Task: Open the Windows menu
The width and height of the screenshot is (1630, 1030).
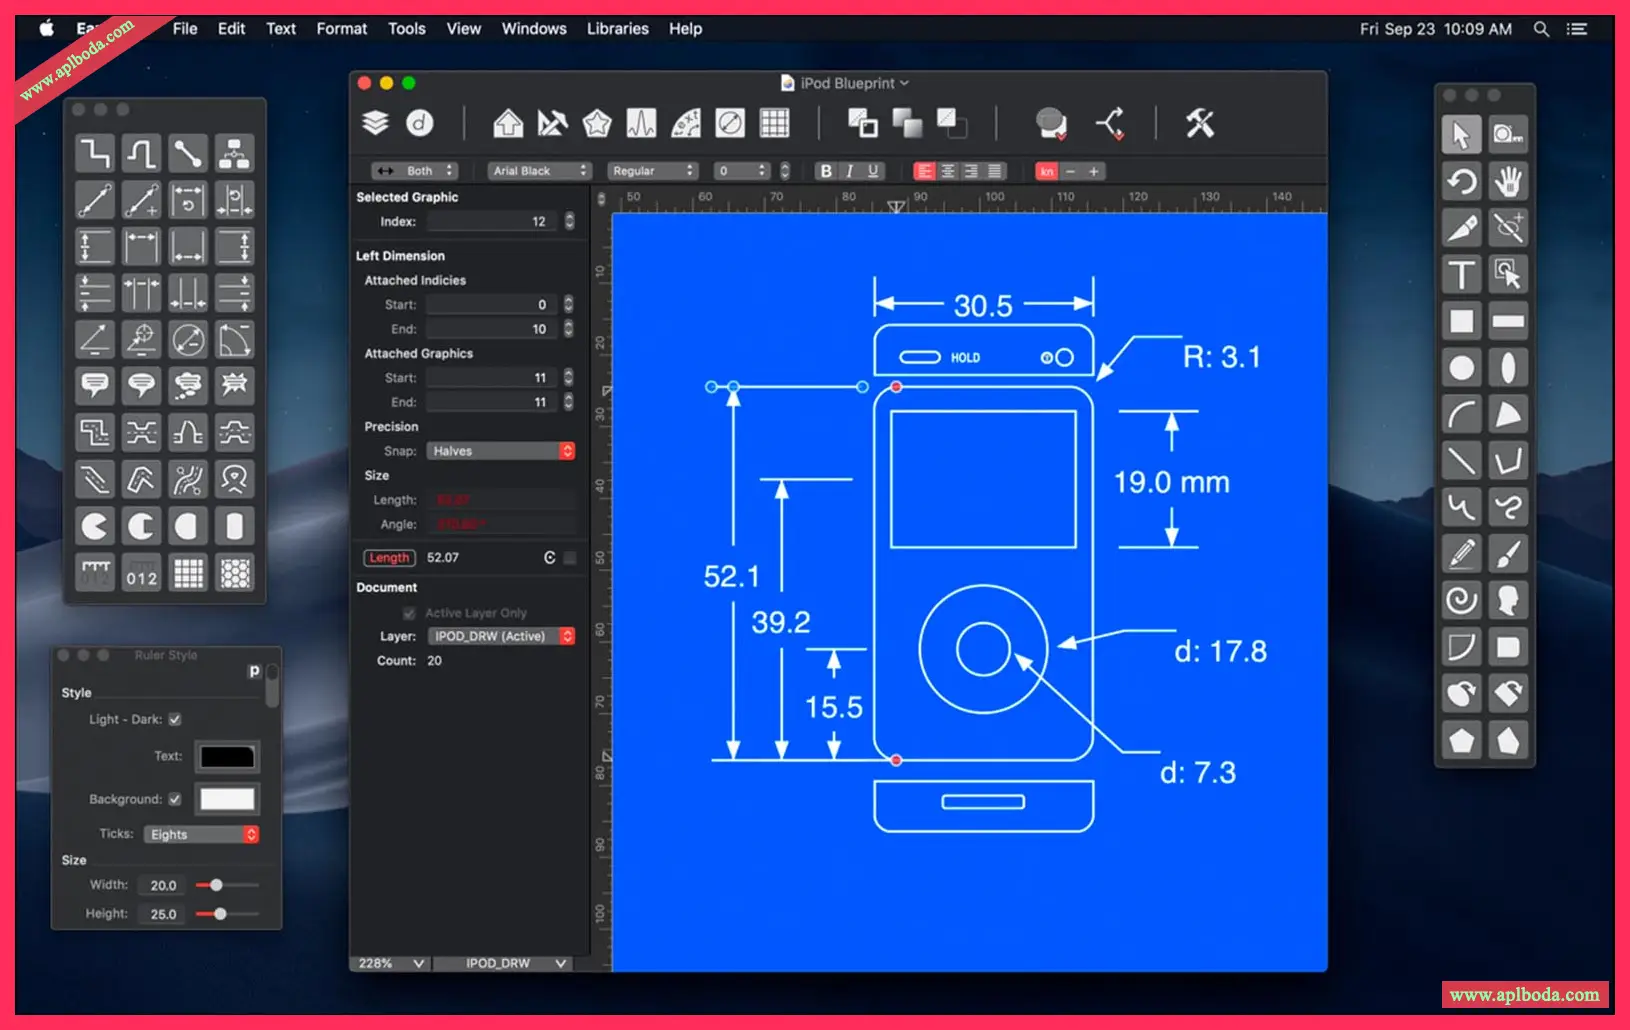Action: click(534, 29)
